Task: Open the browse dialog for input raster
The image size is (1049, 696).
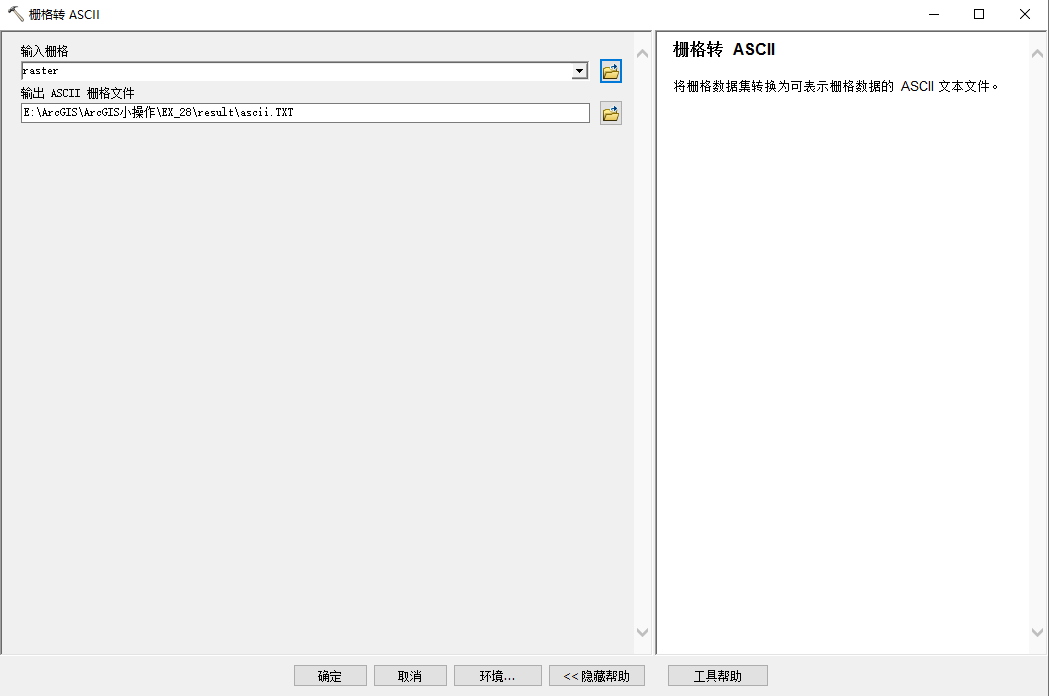Action: (x=610, y=71)
